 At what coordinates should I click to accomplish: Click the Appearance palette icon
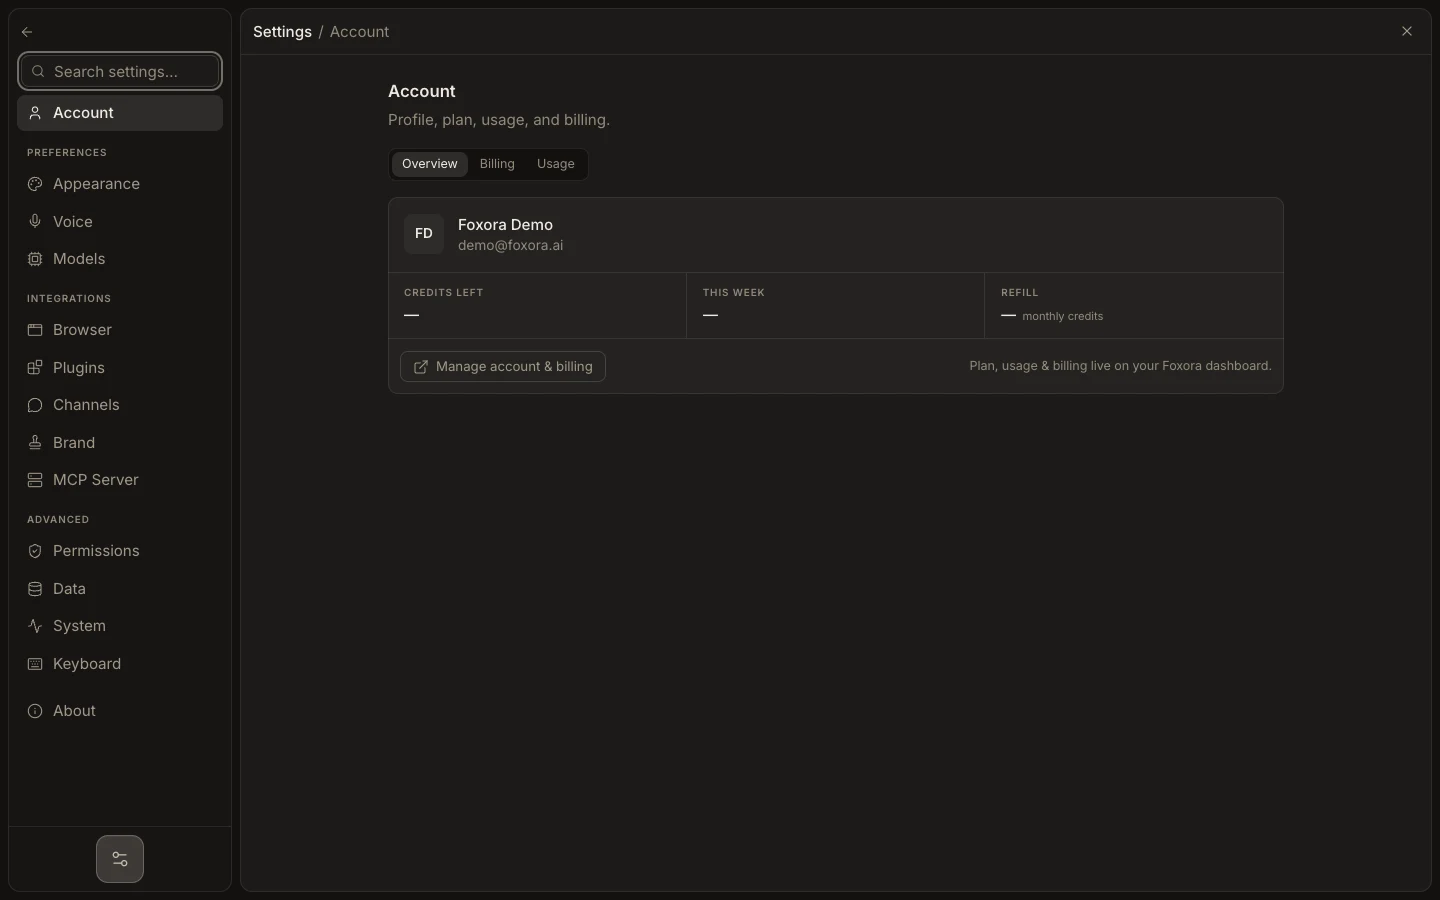click(x=35, y=184)
